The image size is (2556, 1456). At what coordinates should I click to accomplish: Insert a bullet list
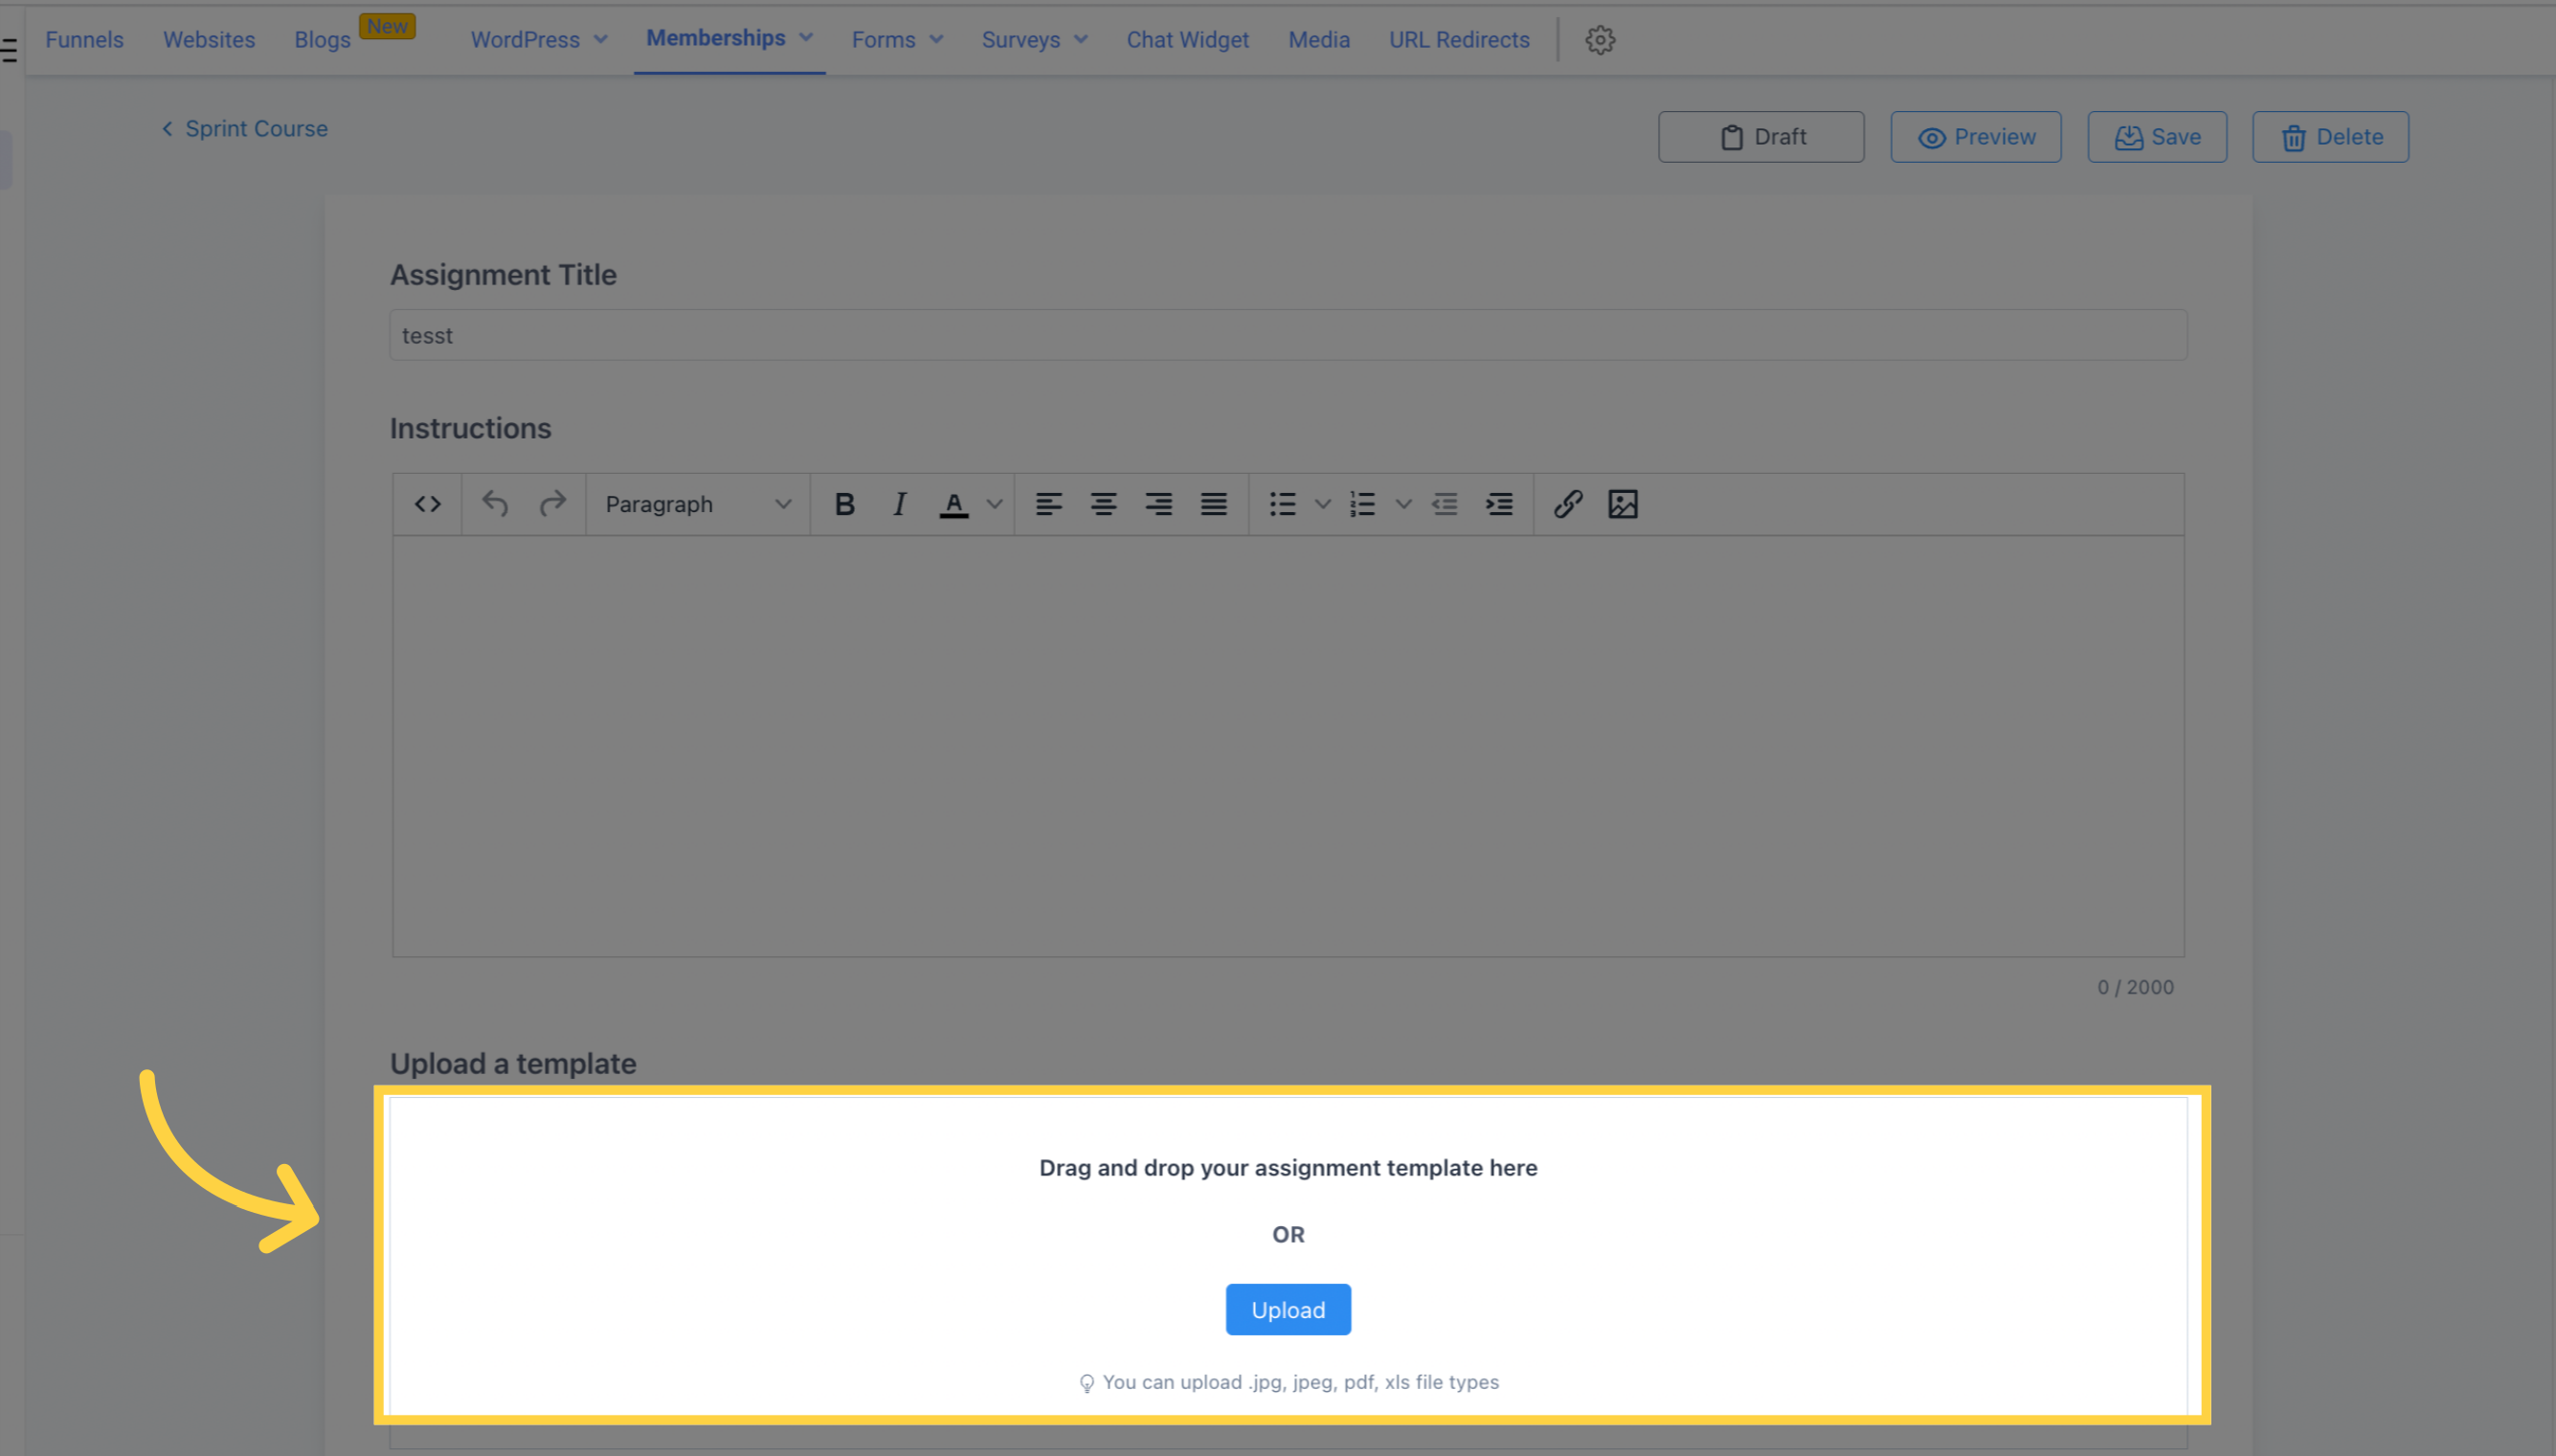coord(1282,504)
